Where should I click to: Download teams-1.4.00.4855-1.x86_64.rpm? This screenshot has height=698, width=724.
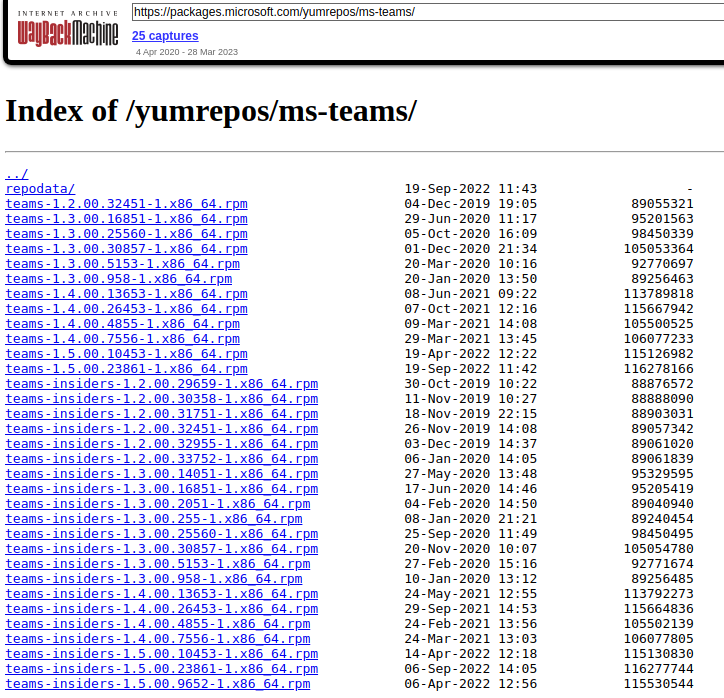[x=122, y=324]
